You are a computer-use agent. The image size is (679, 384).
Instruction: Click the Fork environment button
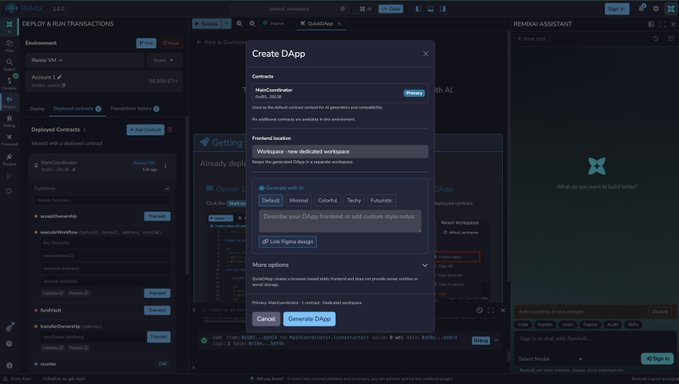click(x=146, y=43)
